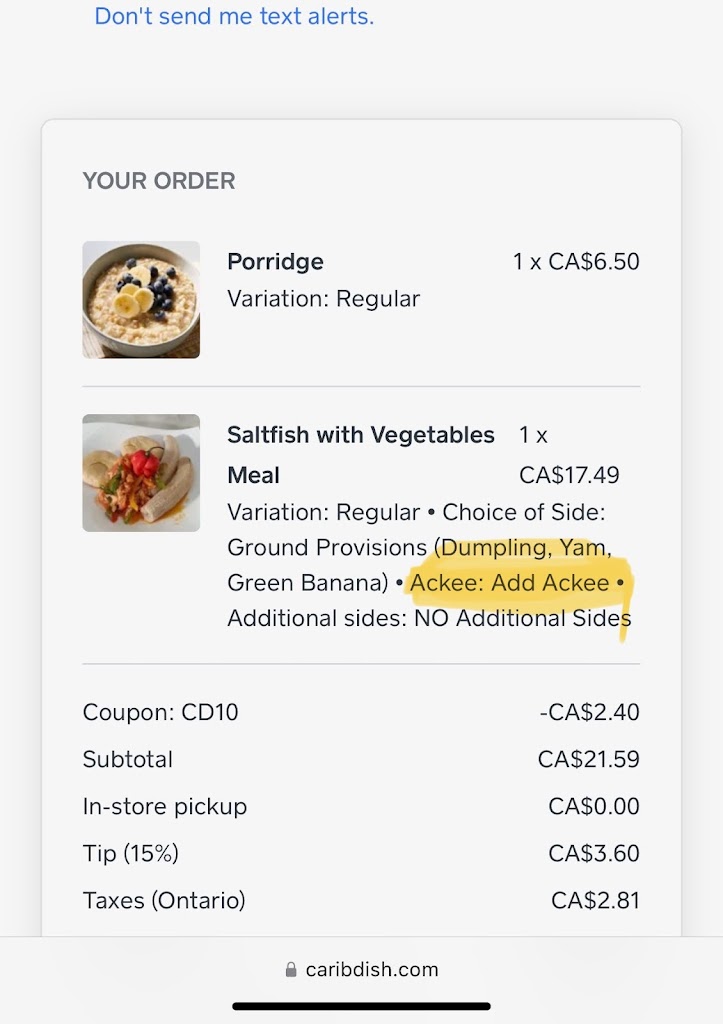
Task: Tap the Coupon: CD10 line
Action: pos(160,712)
